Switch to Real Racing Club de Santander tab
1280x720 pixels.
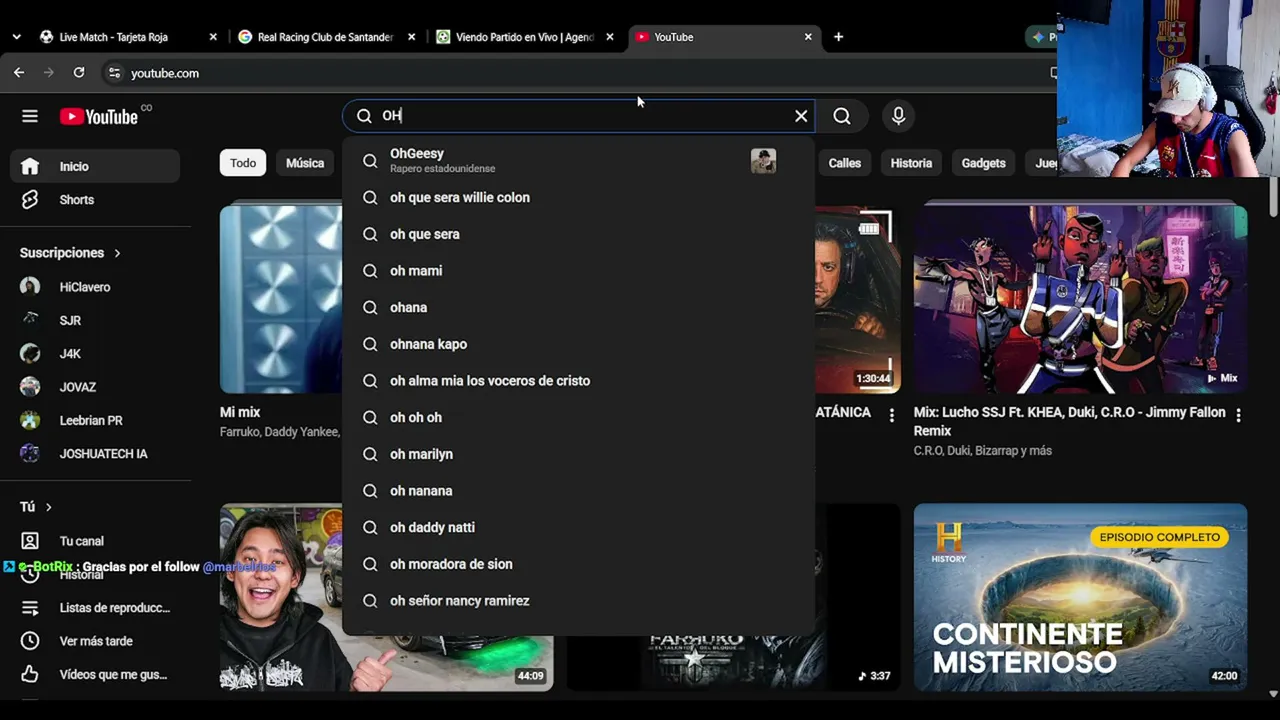coord(325,37)
